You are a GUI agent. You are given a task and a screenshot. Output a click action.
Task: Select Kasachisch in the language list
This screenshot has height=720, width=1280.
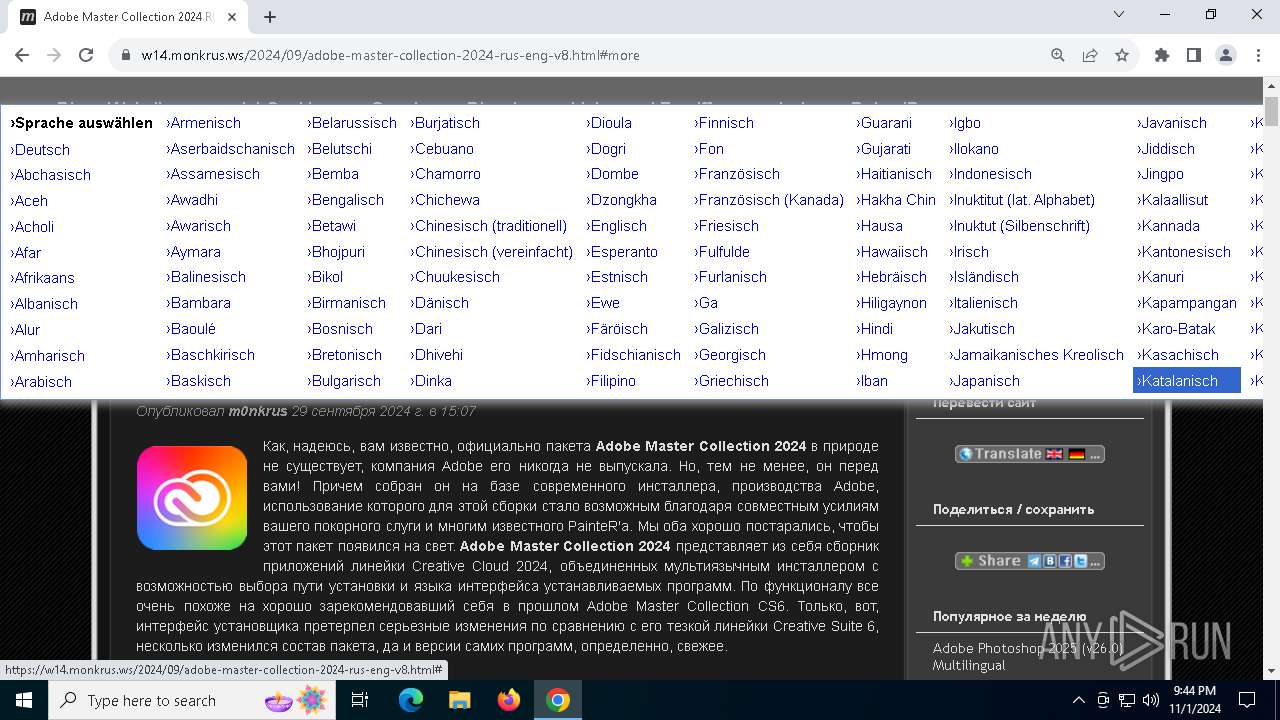[1178, 355]
